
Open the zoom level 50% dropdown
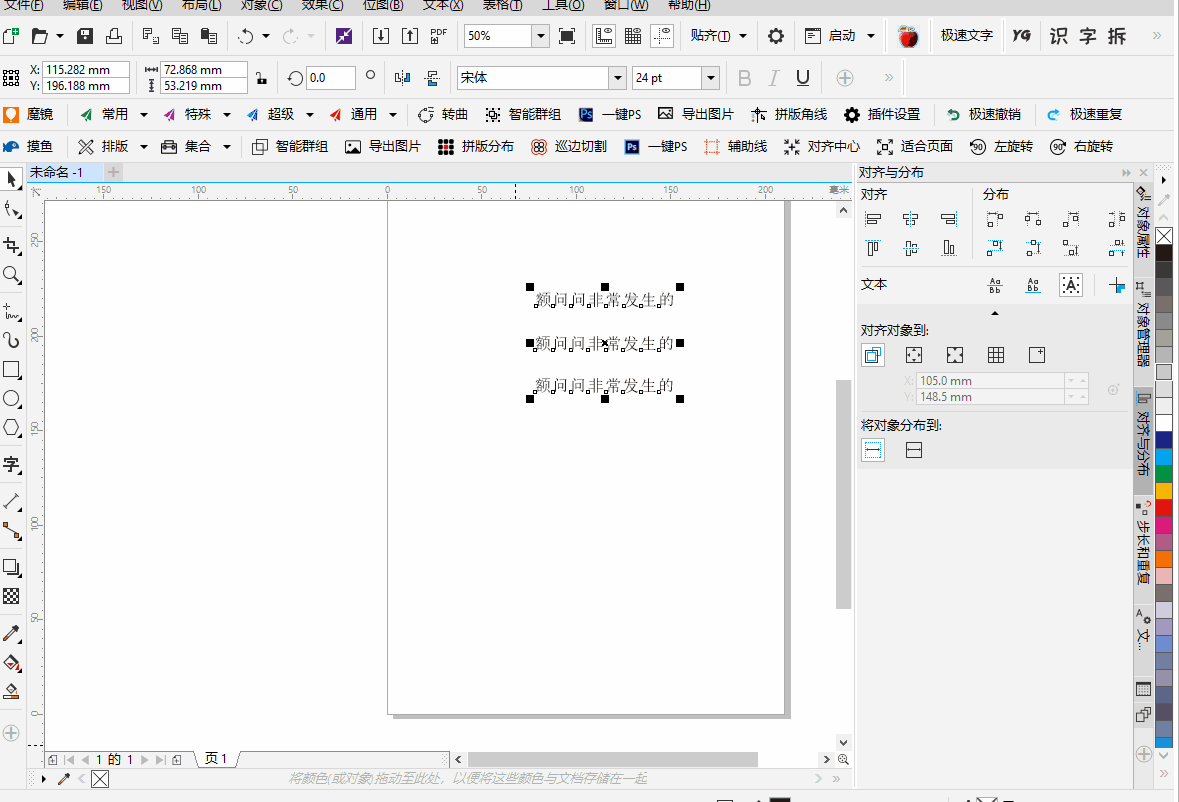[540, 35]
